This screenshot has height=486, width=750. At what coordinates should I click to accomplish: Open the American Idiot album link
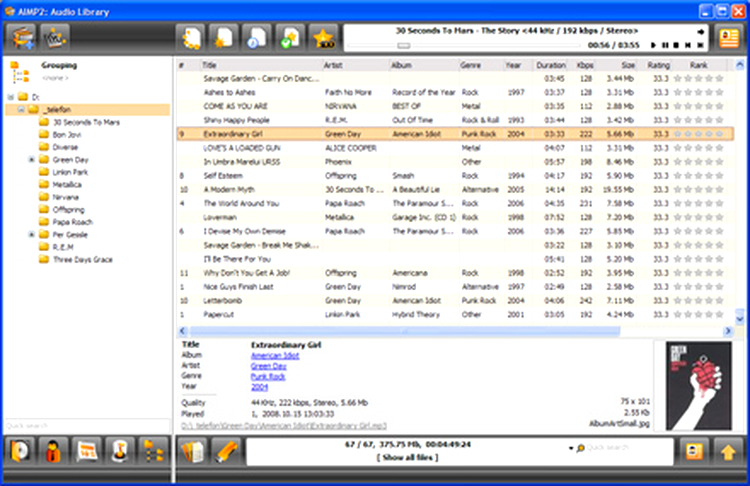[275, 355]
